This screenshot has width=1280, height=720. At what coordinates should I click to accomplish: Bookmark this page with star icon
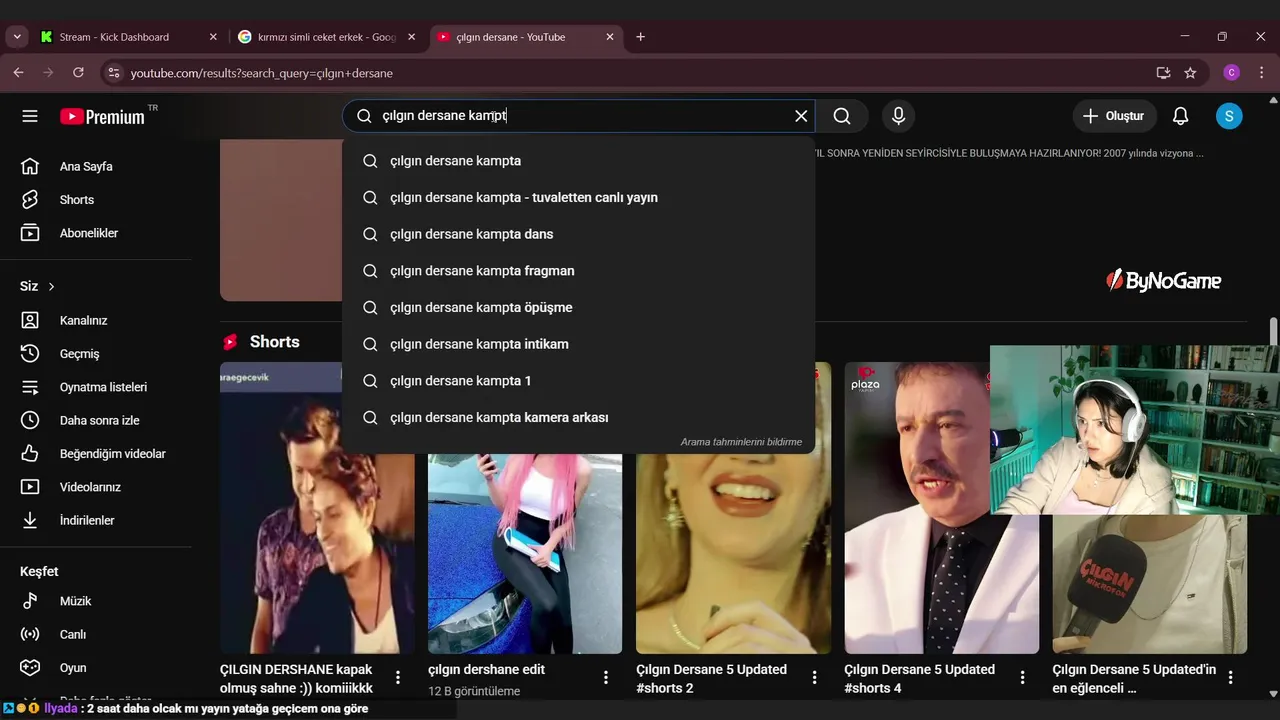tap(1190, 73)
